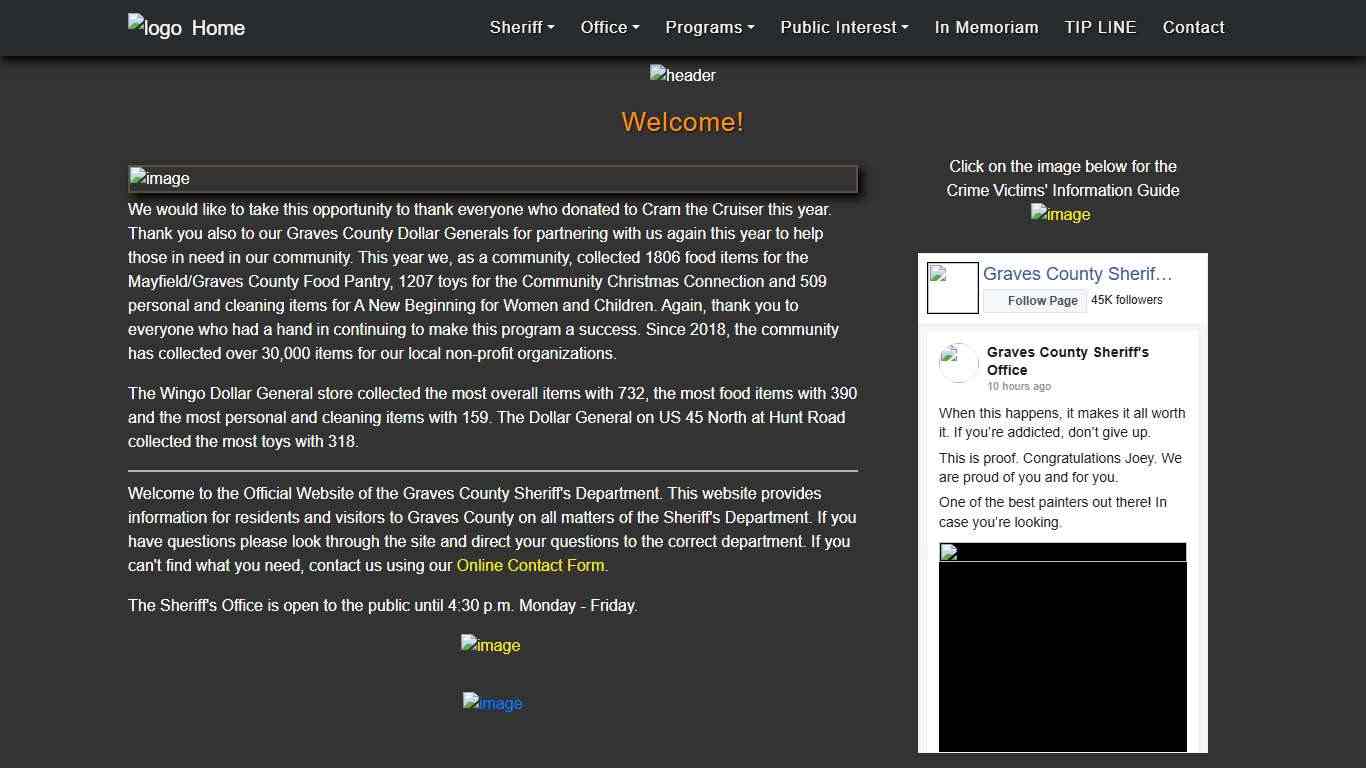This screenshot has width=1366, height=768.
Task: Click the Sheriff's Office post avatar
Action: tap(957, 362)
